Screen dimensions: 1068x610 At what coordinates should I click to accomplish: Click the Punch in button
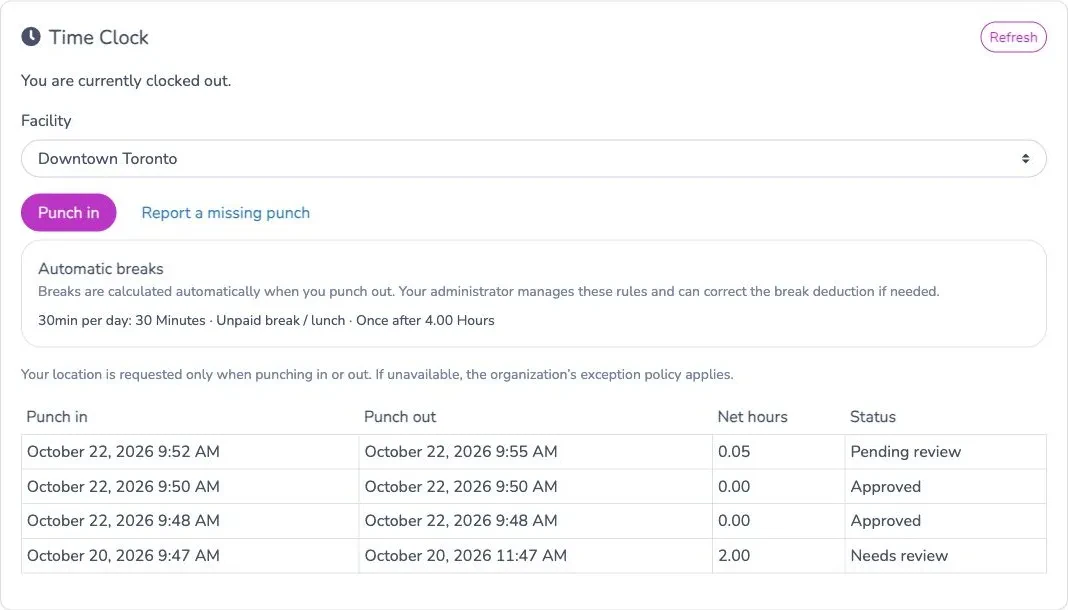point(69,212)
